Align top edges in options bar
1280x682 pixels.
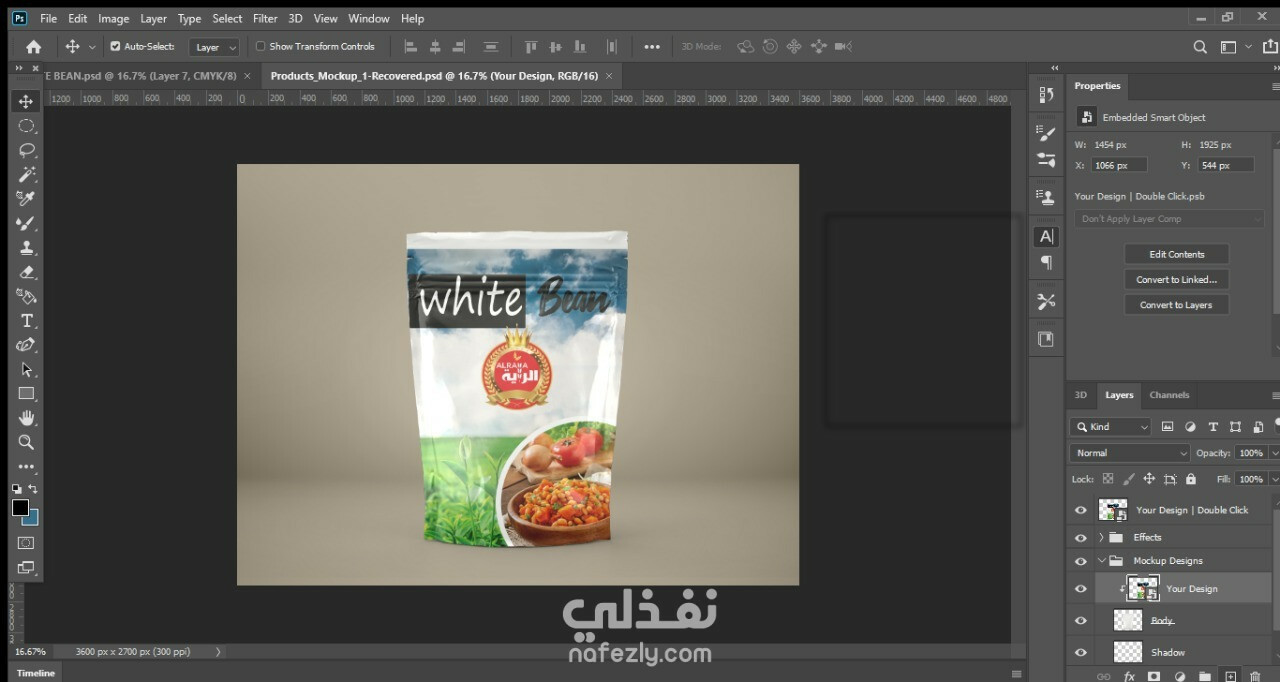(530, 46)
